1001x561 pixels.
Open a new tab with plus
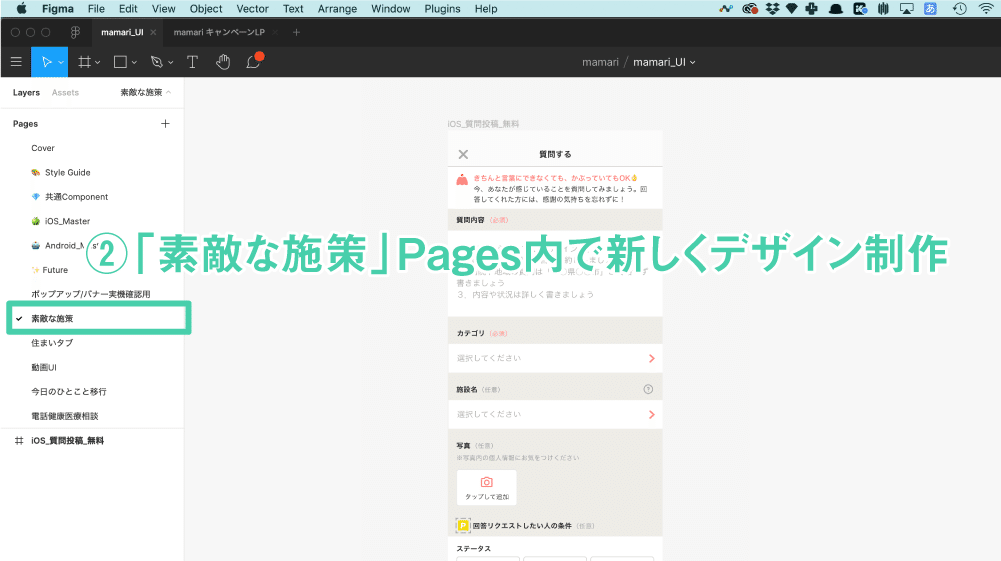(x=296, y=32)
